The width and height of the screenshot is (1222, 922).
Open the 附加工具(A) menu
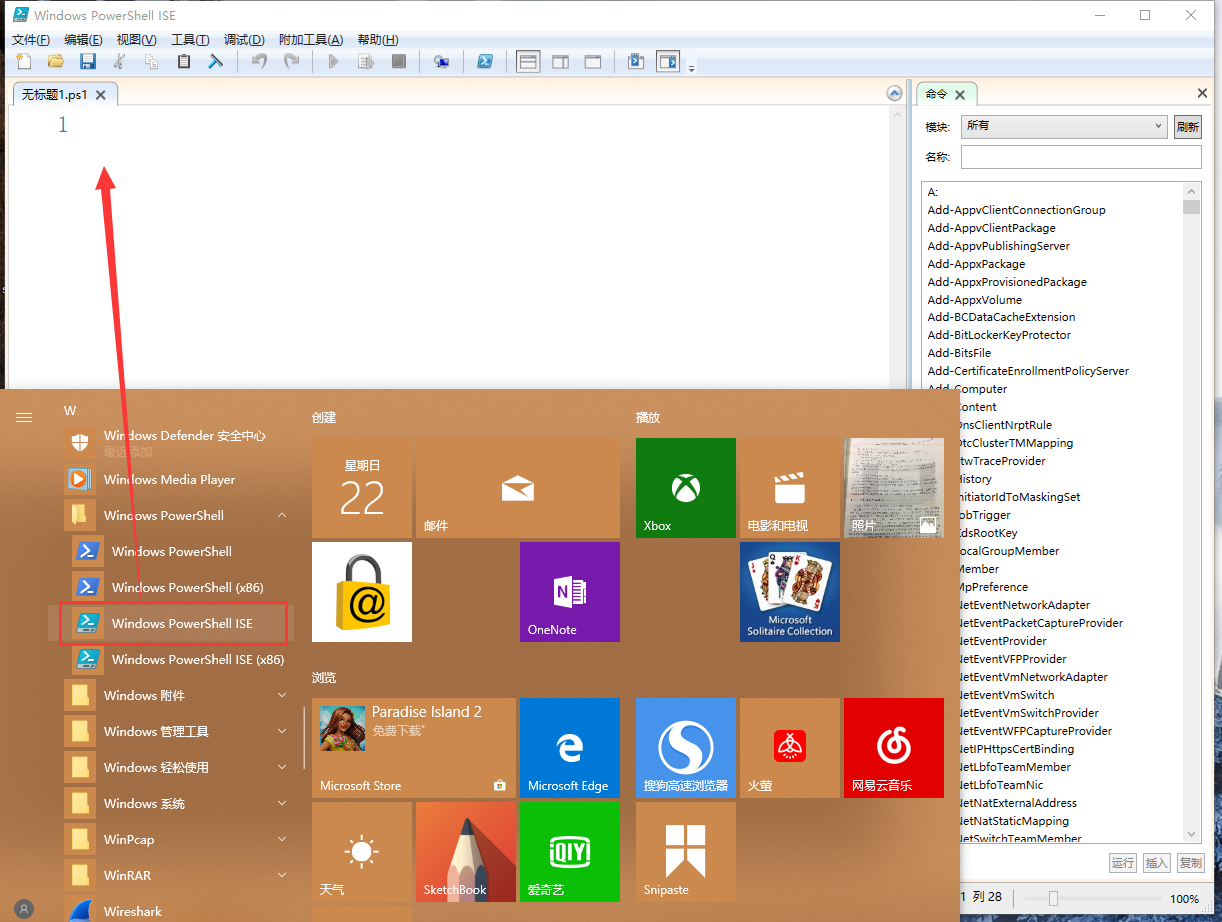pyautogui.click(x=311, y=40)
